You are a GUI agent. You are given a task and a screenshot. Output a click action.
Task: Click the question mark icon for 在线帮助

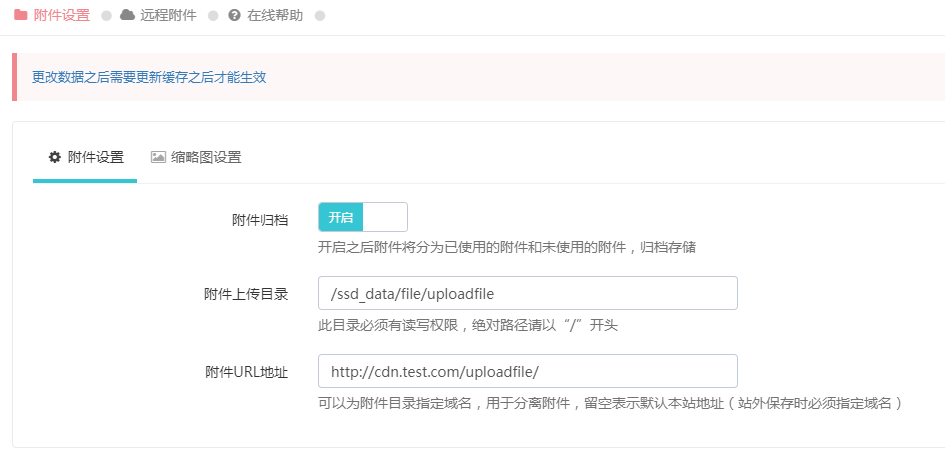coord(234,16)
